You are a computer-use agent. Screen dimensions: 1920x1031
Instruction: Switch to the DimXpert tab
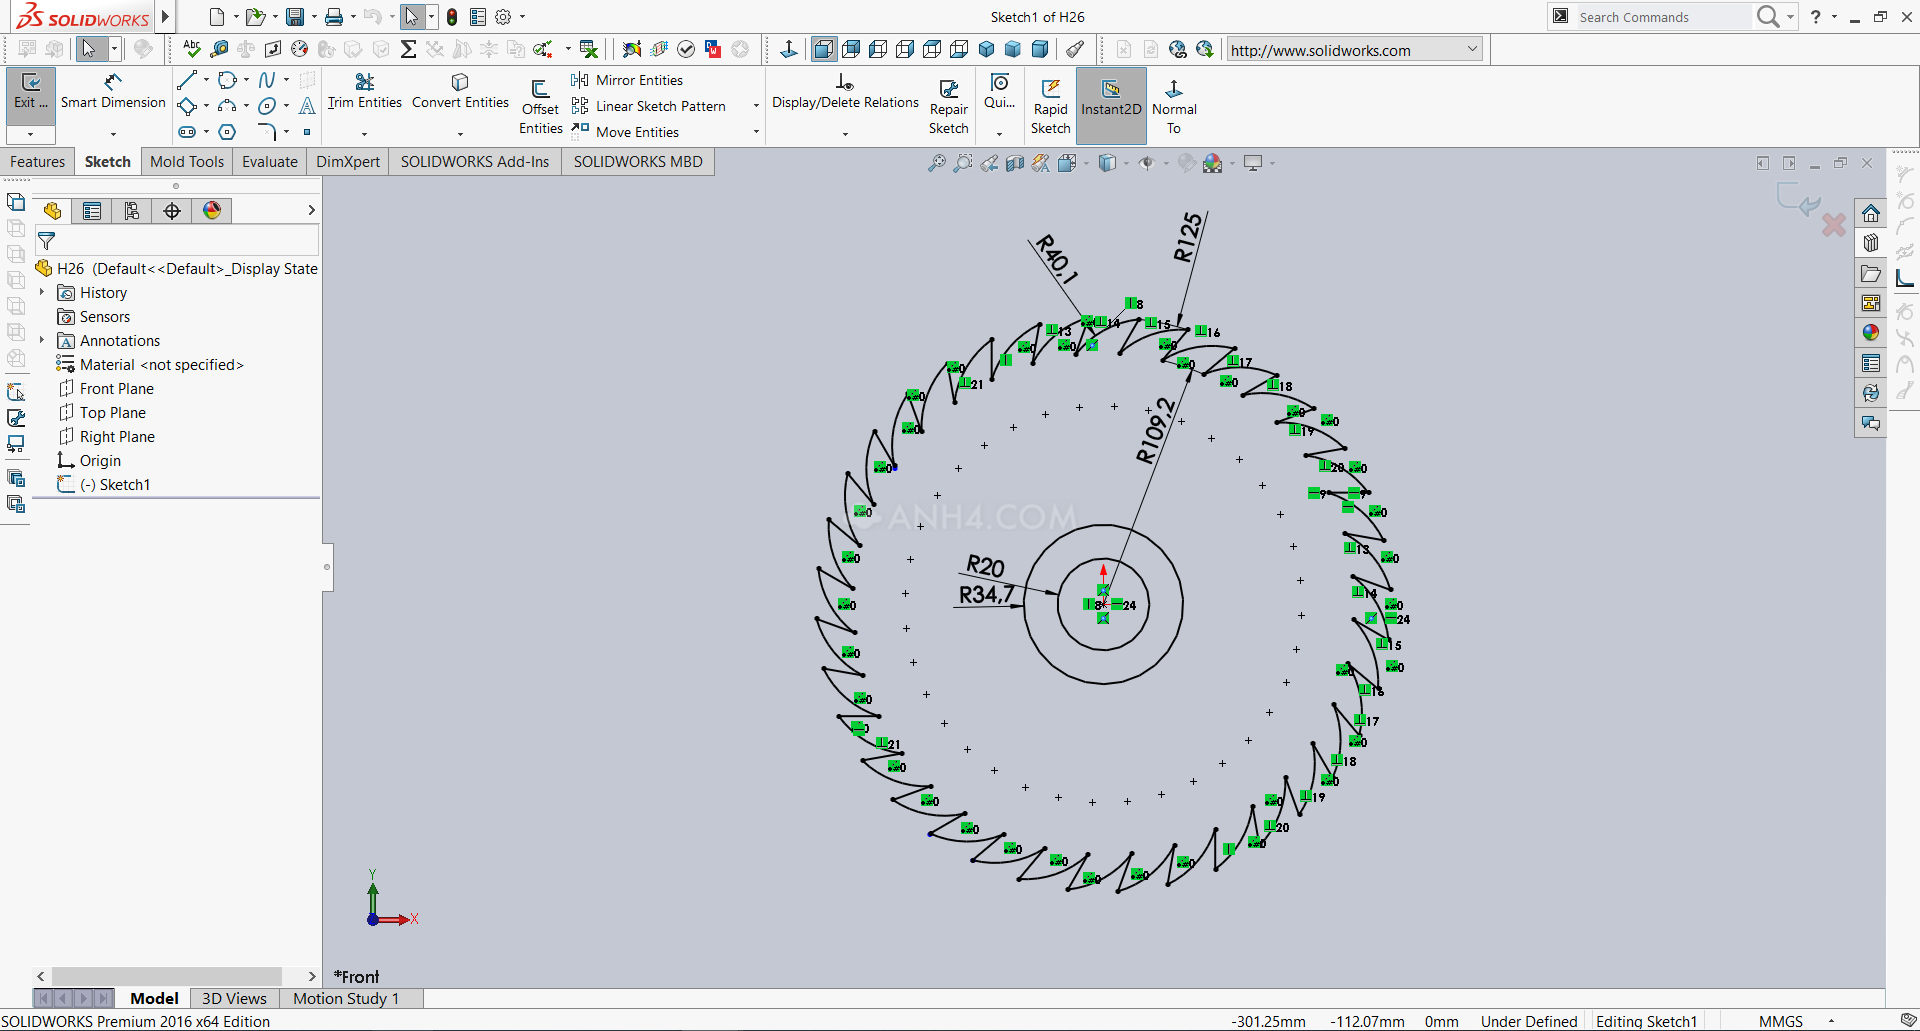[348, 162]
